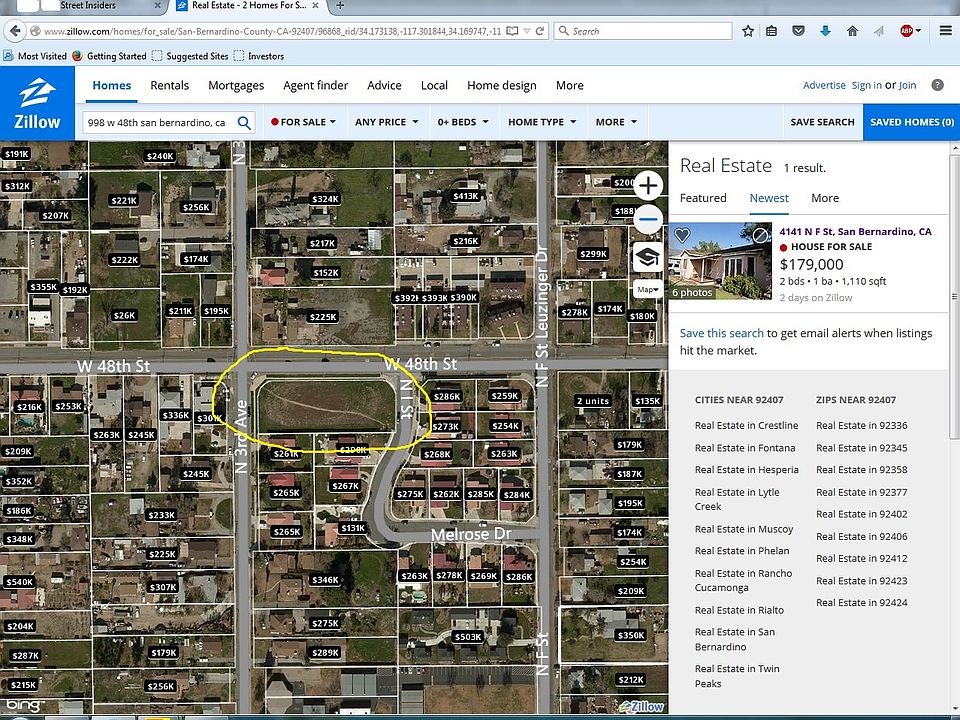Image resolution: width=960 pixels, height=720 pixels.
Task: Show schools with graduation cap icon
Action: pyautogui.click(x=648, y=257)
